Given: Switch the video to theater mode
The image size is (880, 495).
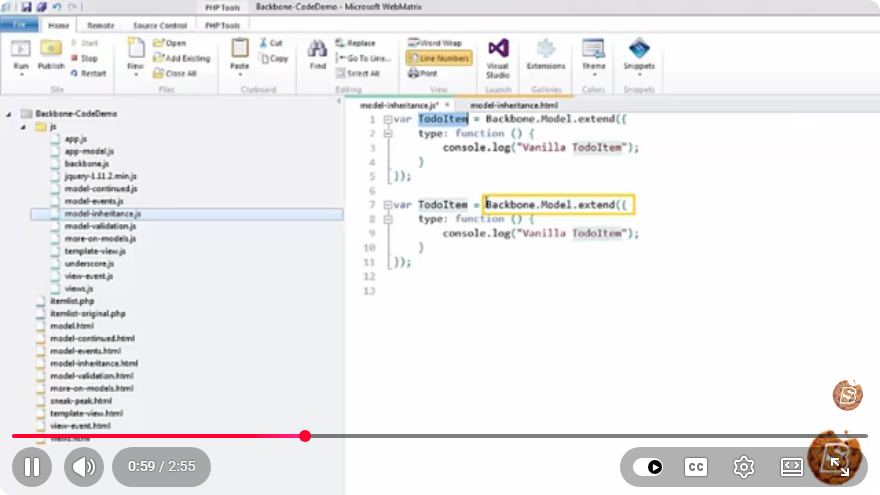Looking at the screenshot, I should point(791,467).
